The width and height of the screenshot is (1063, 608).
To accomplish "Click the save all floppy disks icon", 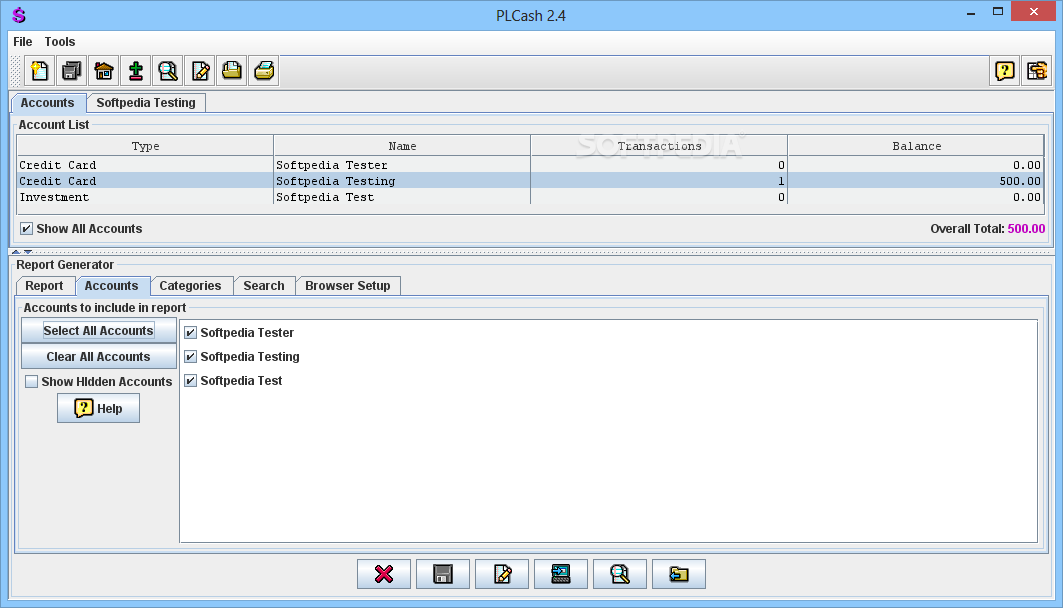I will [71, 70].
